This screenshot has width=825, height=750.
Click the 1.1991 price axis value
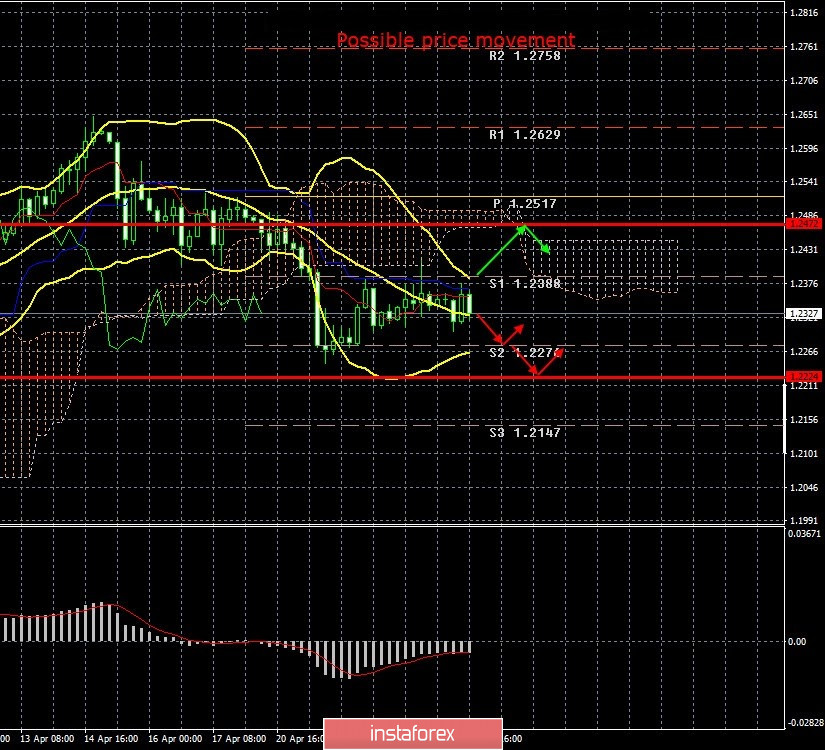[804, 521]
